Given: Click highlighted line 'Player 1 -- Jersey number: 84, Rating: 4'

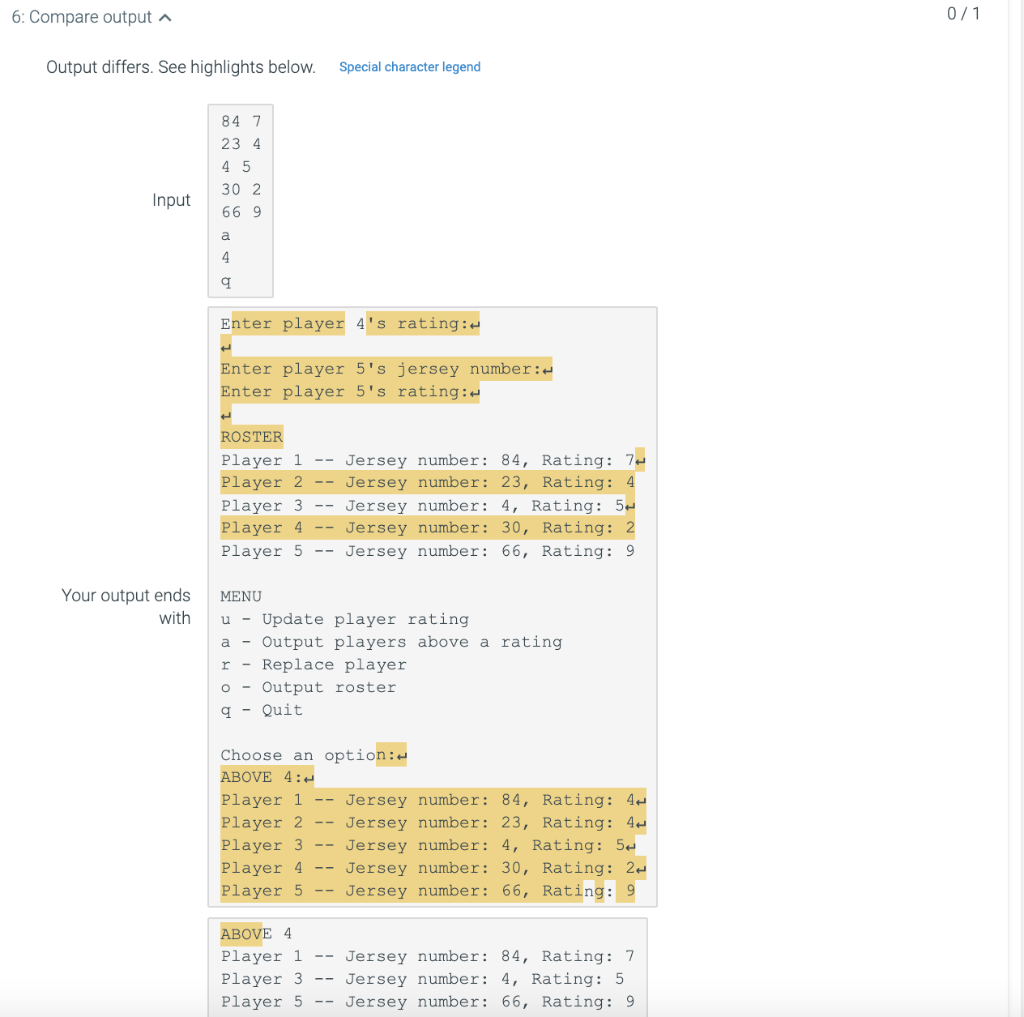Looking at the screenshot, I should coord(434,800).
